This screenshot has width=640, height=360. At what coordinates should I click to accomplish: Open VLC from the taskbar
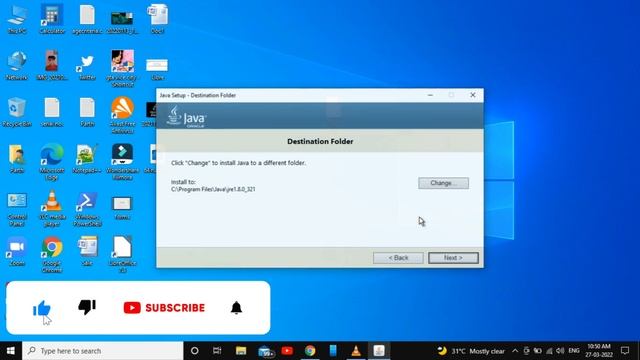tap(356, 351)
